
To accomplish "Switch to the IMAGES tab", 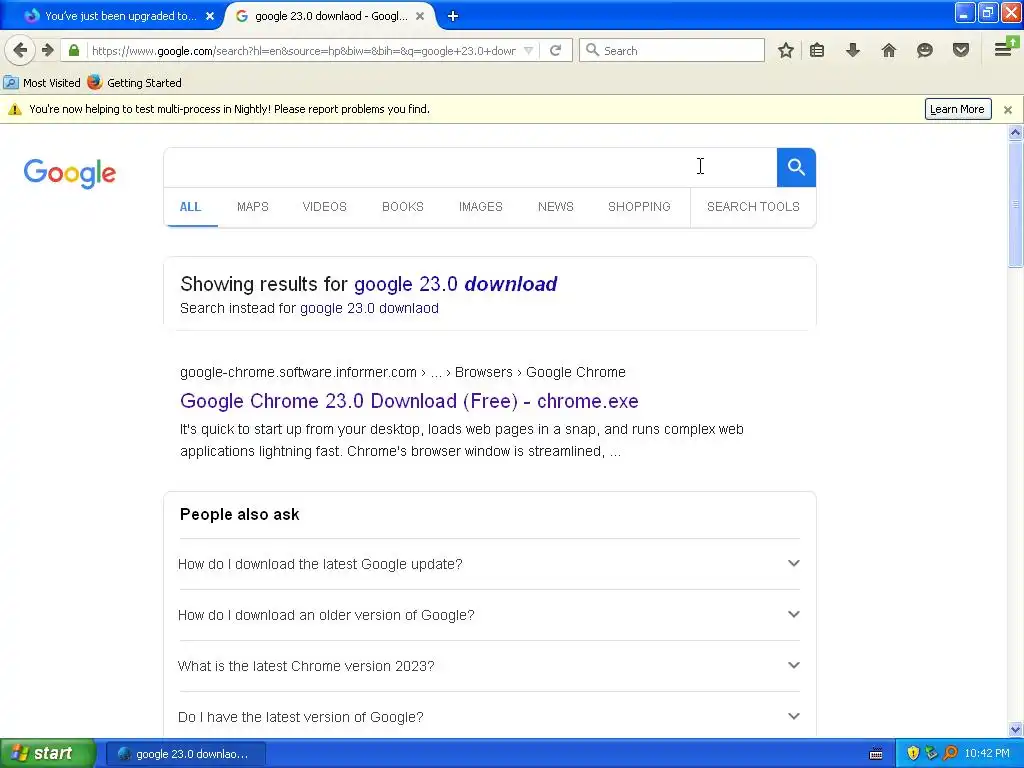I will point(481,207).
